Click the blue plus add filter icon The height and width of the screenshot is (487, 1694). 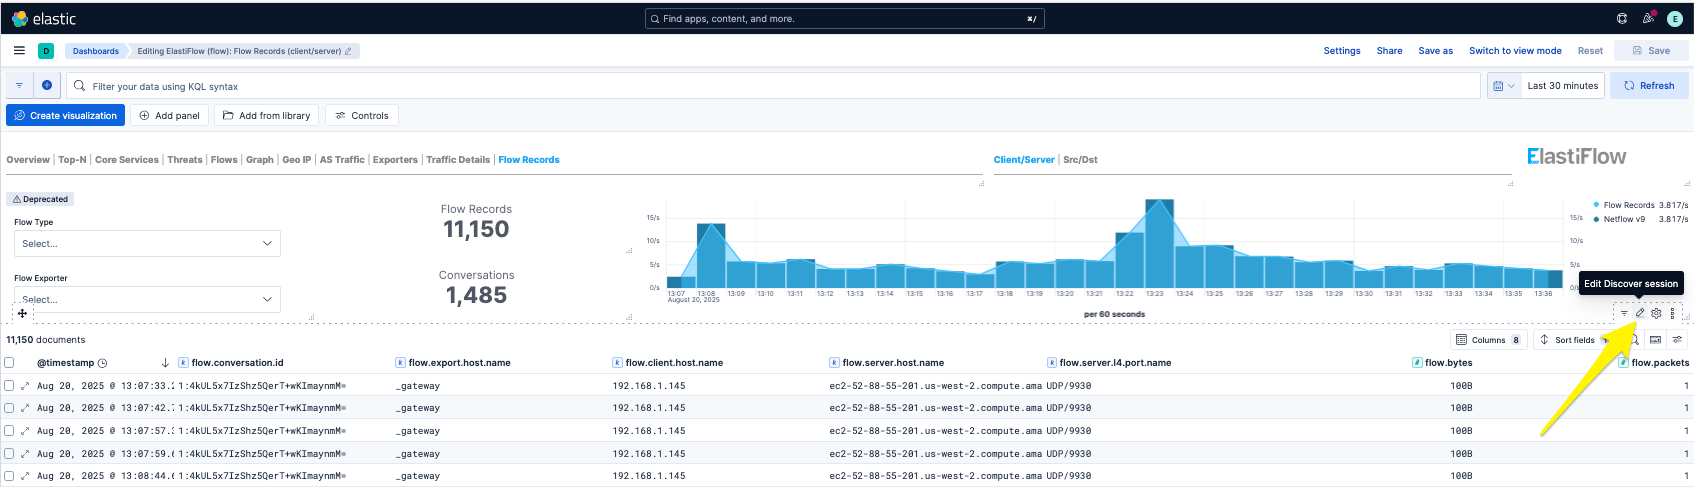click(47, 85)
